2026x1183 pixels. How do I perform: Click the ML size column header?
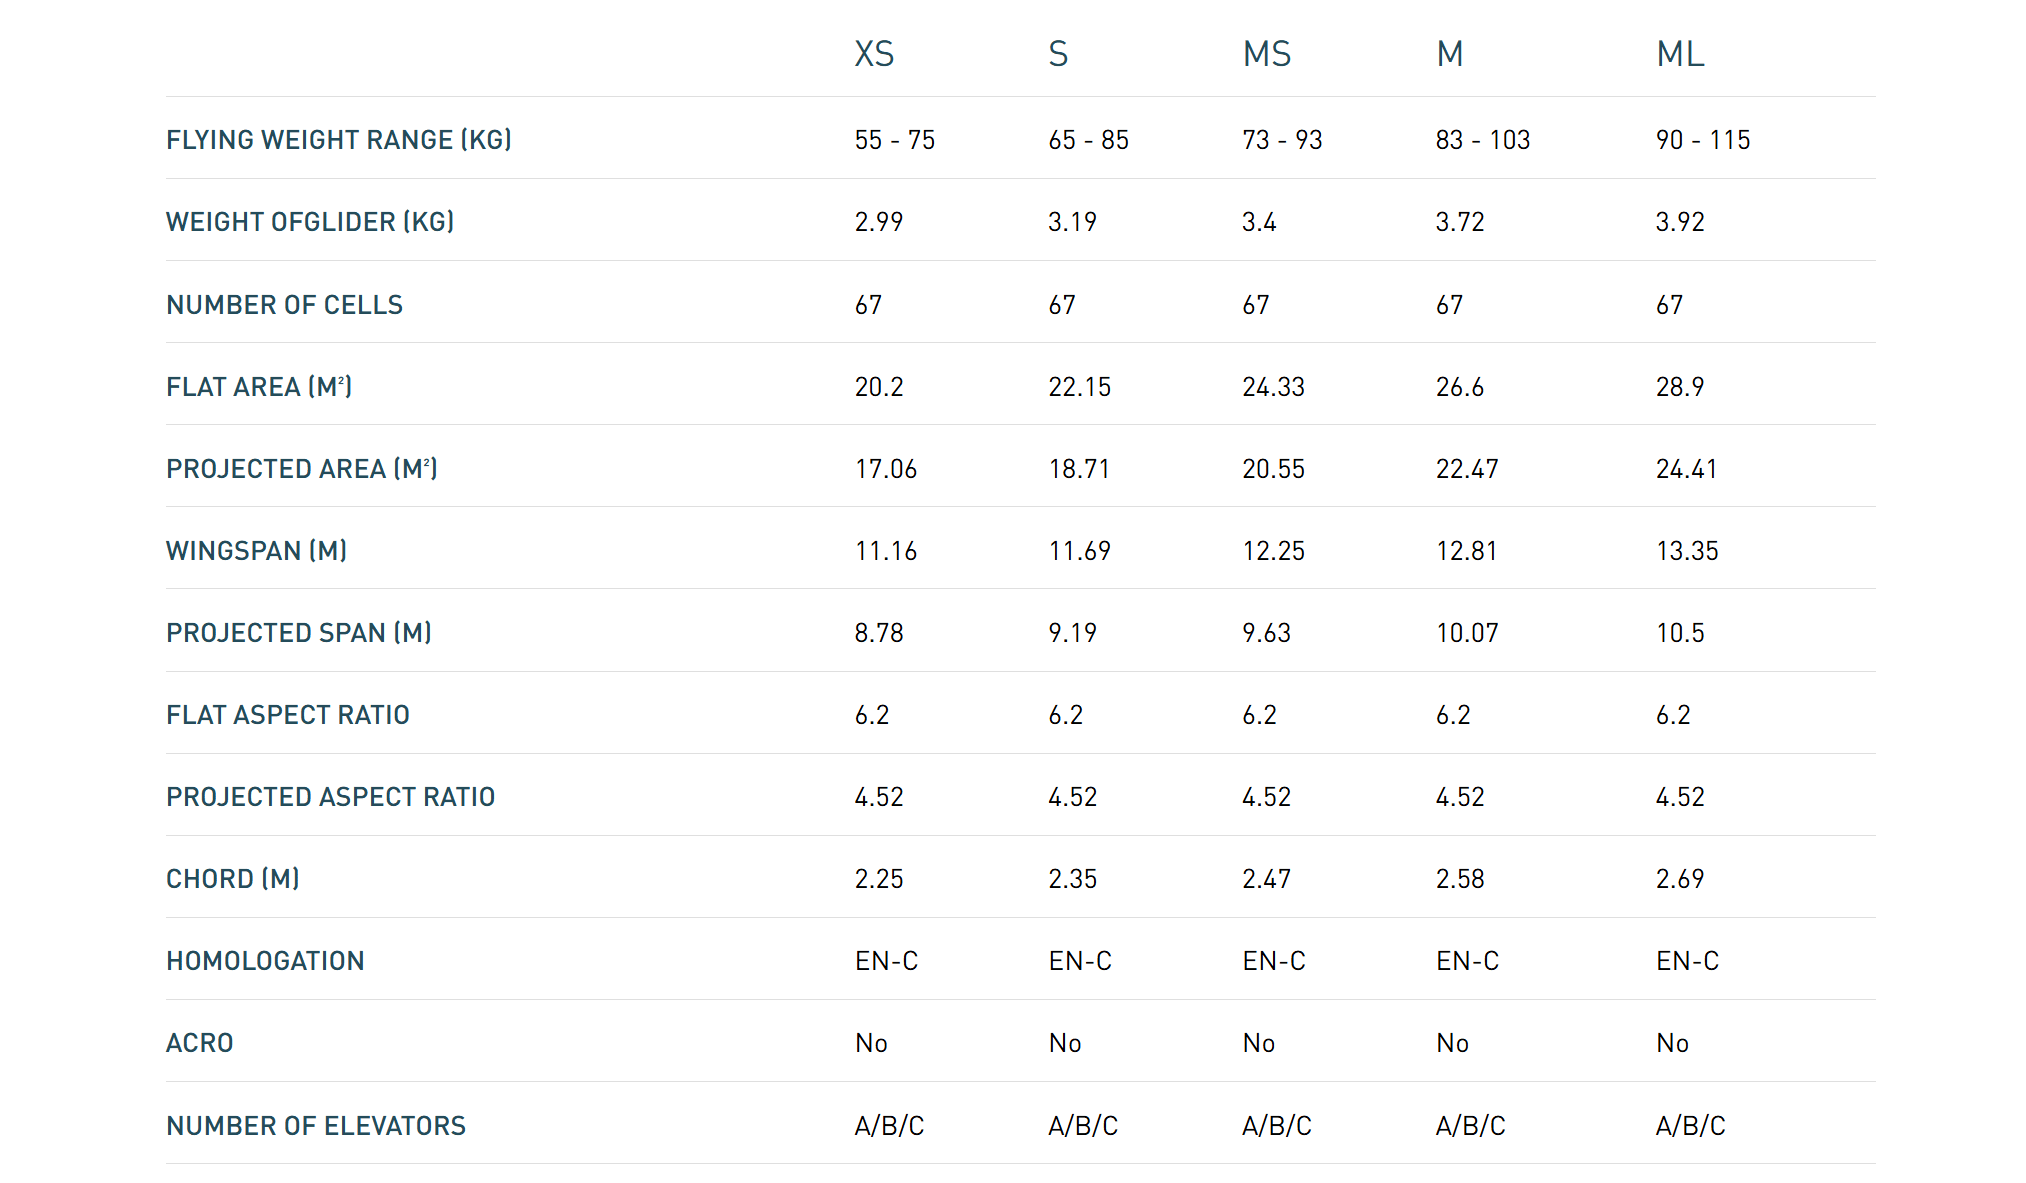(x=1680, y=54)
